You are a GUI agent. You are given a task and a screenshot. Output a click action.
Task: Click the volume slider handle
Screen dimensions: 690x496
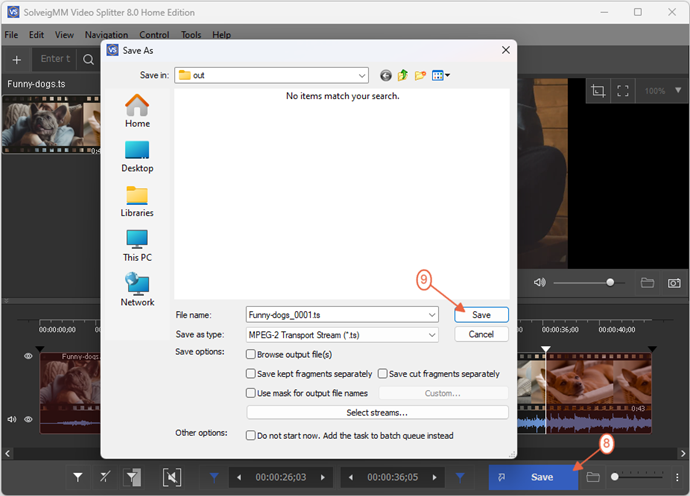tap(610, 283)
